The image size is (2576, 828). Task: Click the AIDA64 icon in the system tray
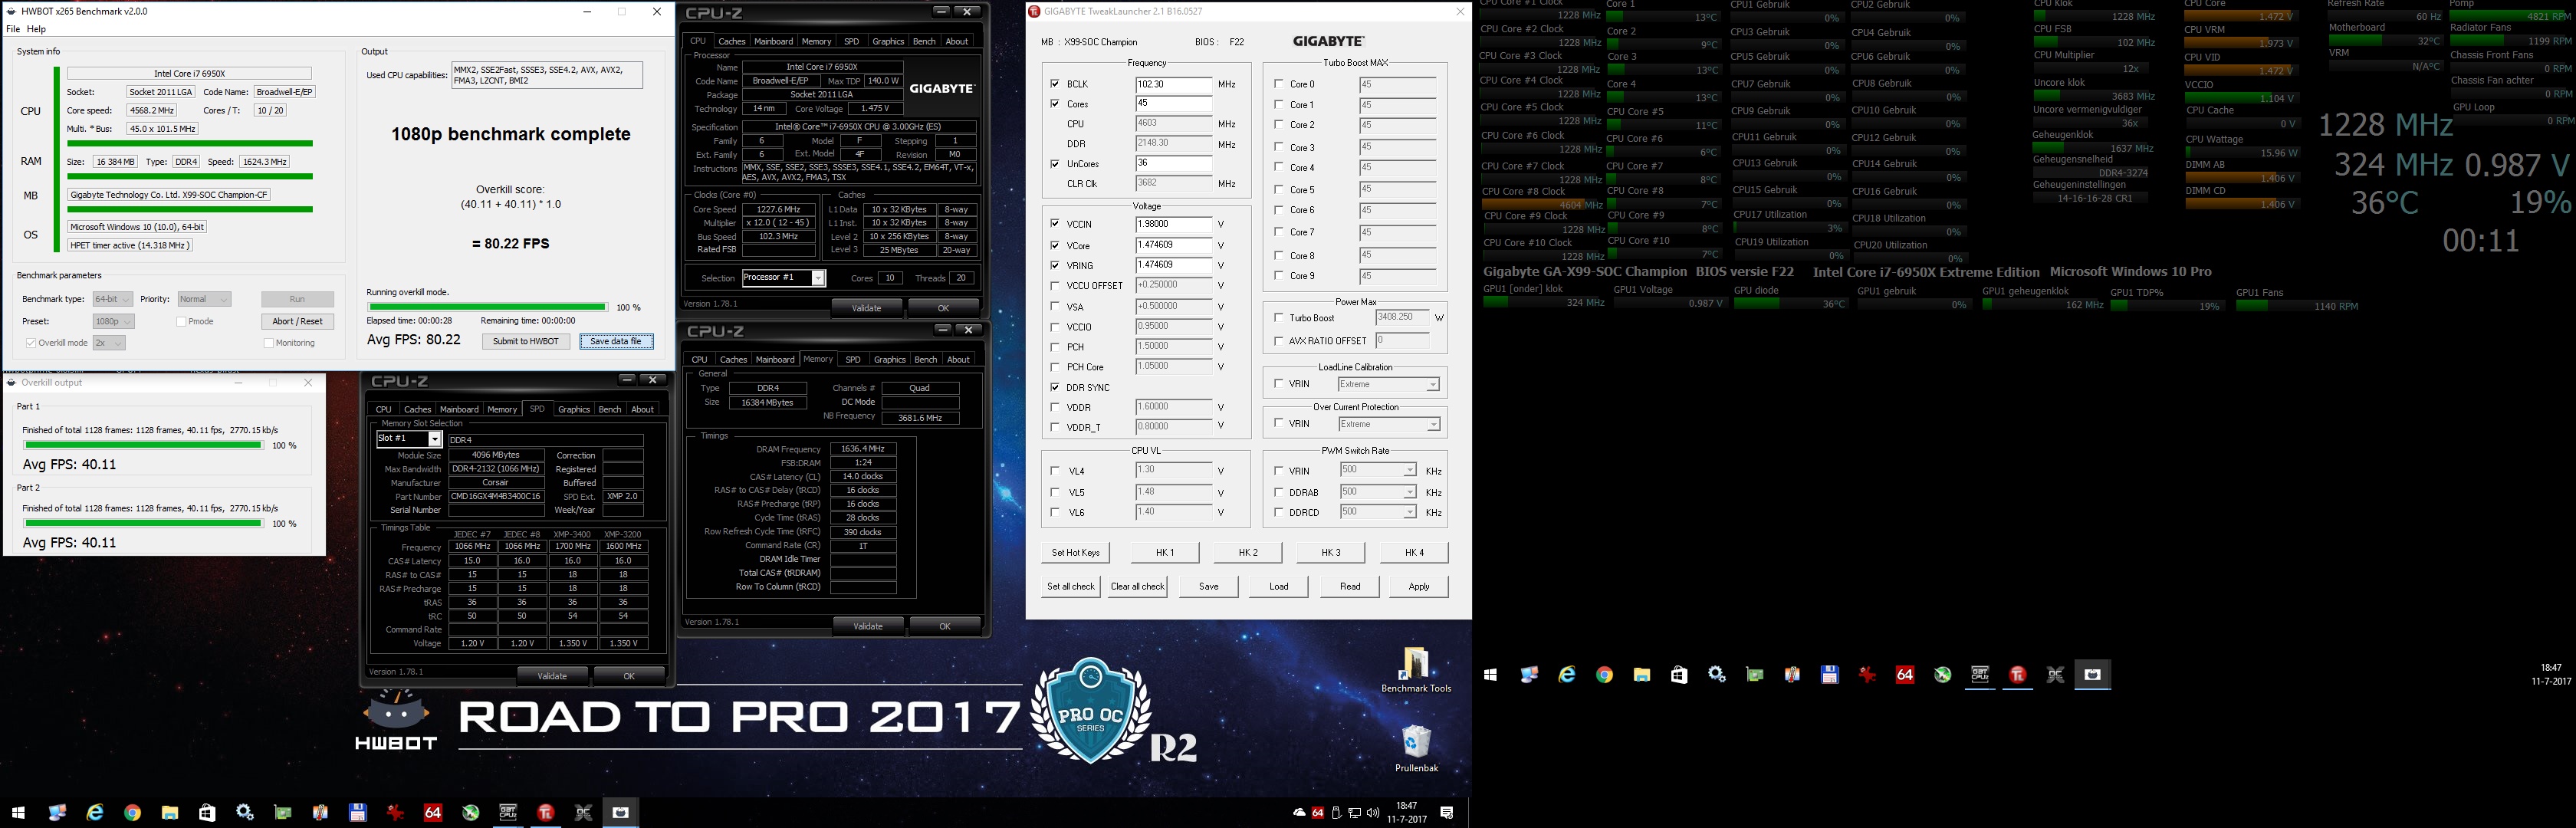pos(1318,813)
